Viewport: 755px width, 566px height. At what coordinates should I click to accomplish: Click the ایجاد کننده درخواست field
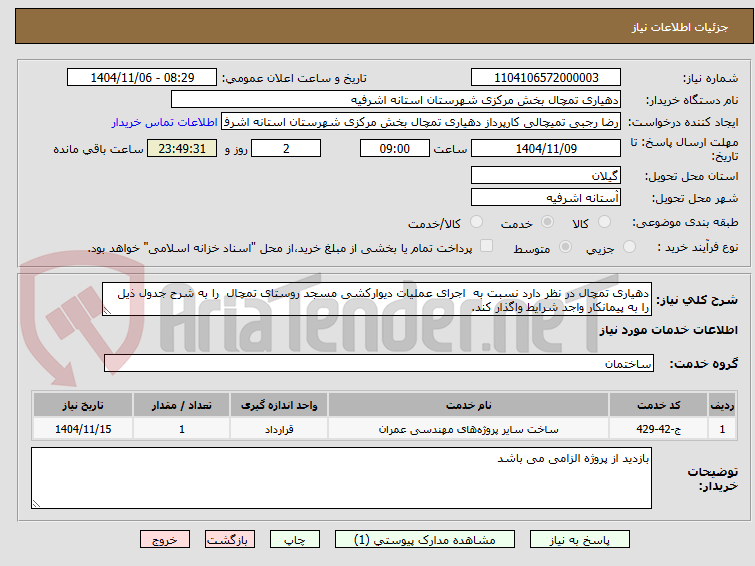click(421, 122)
